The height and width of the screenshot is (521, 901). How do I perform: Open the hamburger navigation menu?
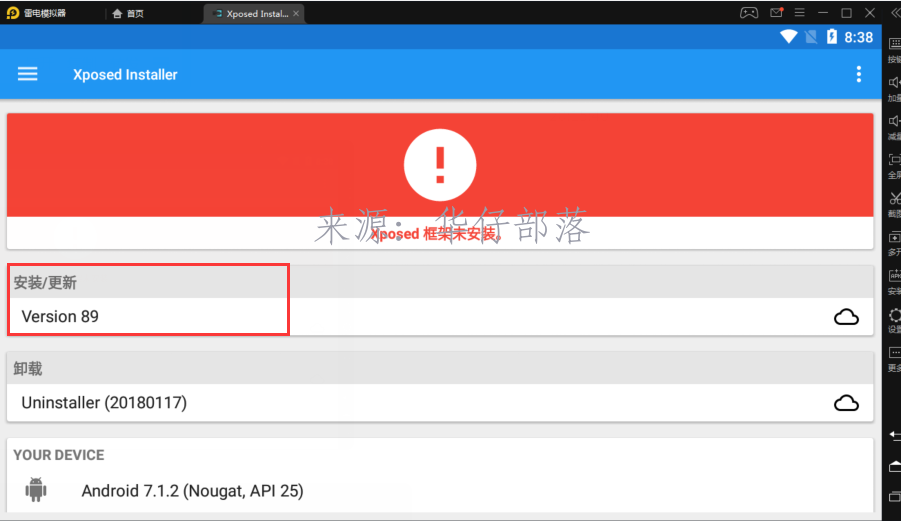28,74
